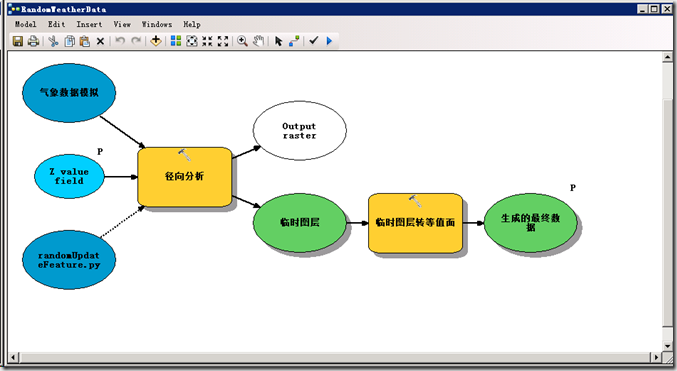Click the Auto Layout icon

point(176,41)
